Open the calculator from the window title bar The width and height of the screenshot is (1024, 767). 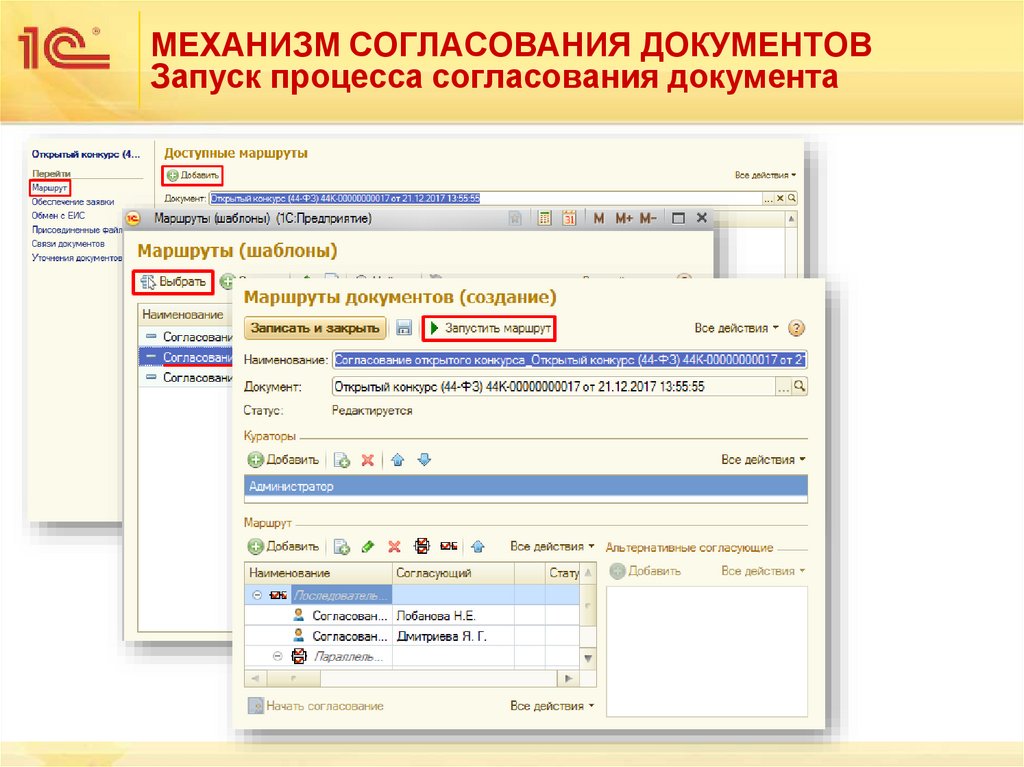pos(545,218)
